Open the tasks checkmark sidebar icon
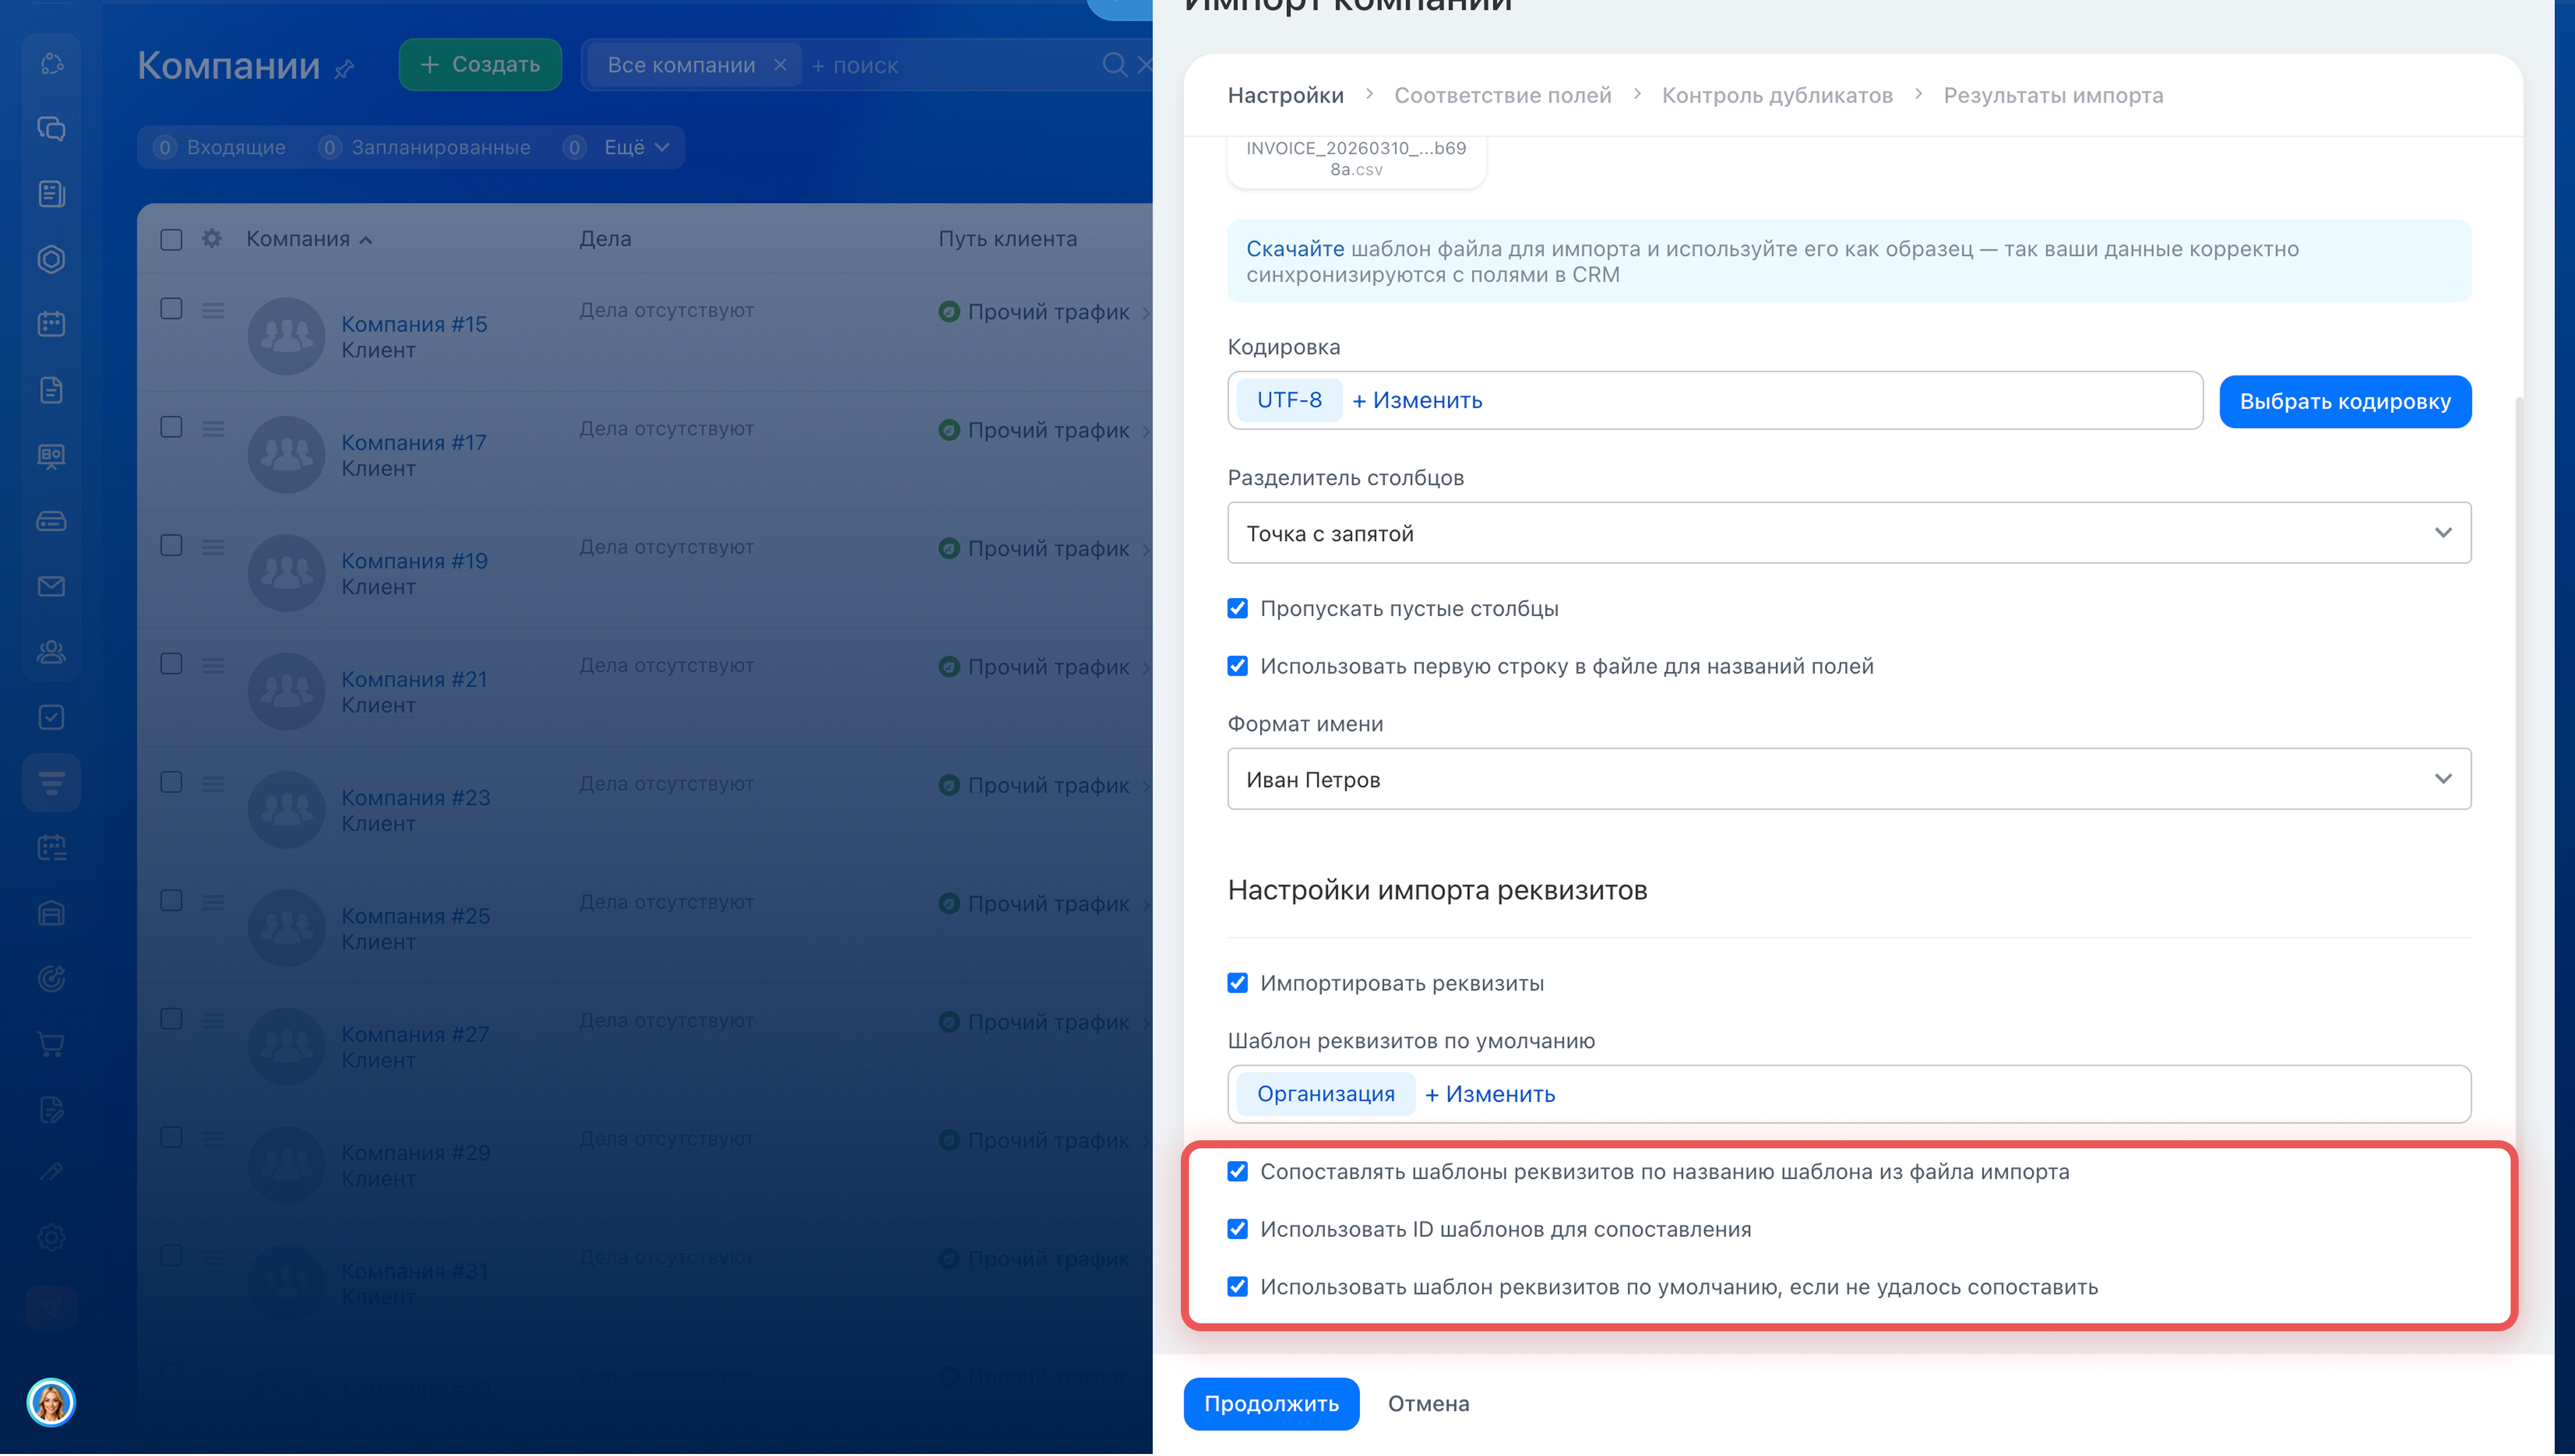The image size is (2575, 1456). (51, 718)
